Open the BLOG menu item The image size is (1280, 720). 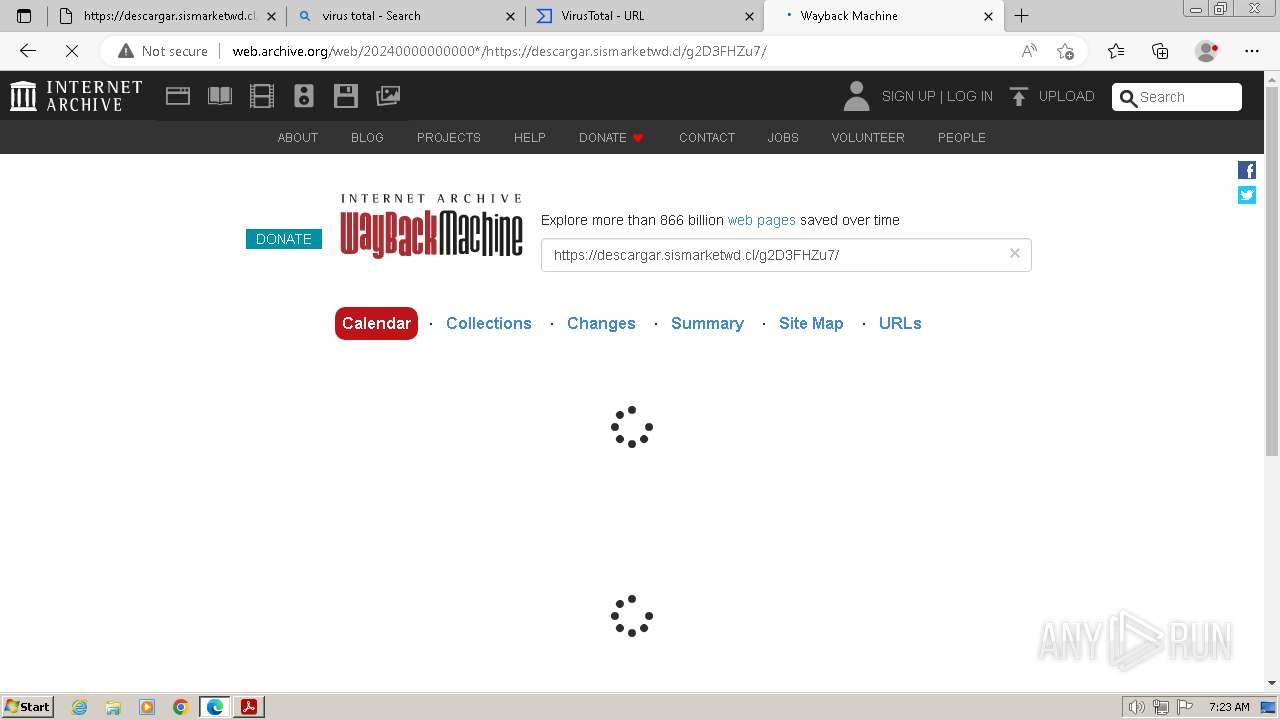pos(367,137)
